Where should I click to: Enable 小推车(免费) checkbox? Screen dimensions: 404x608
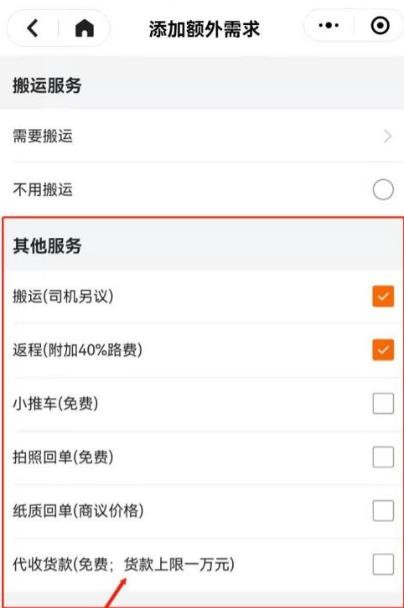(x=383, y=403)
